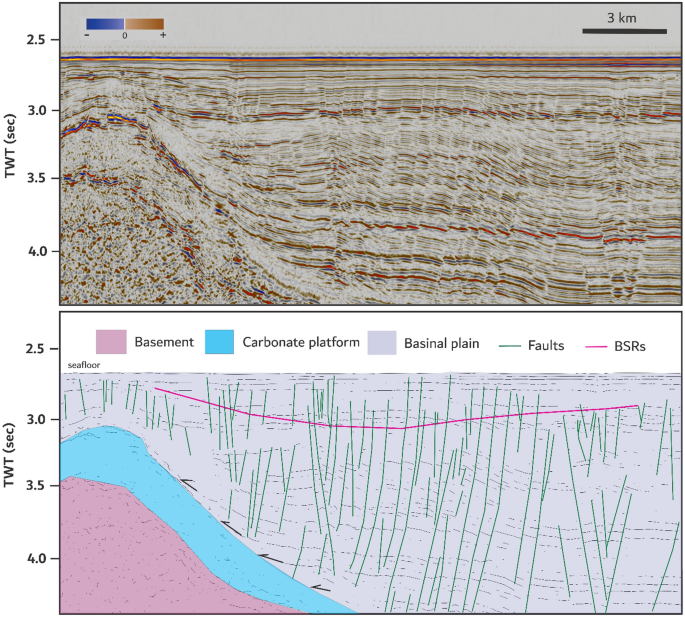Click the black 3 km scale bar line

click(x=623, y=31)
